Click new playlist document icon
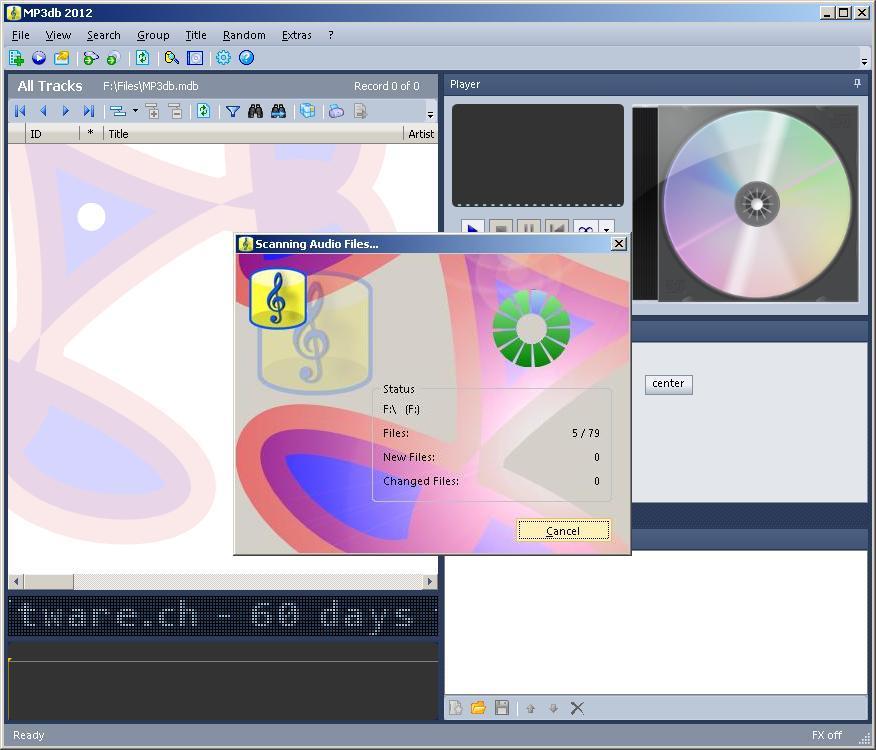876x750 pixels. click(x=455, y=708)
